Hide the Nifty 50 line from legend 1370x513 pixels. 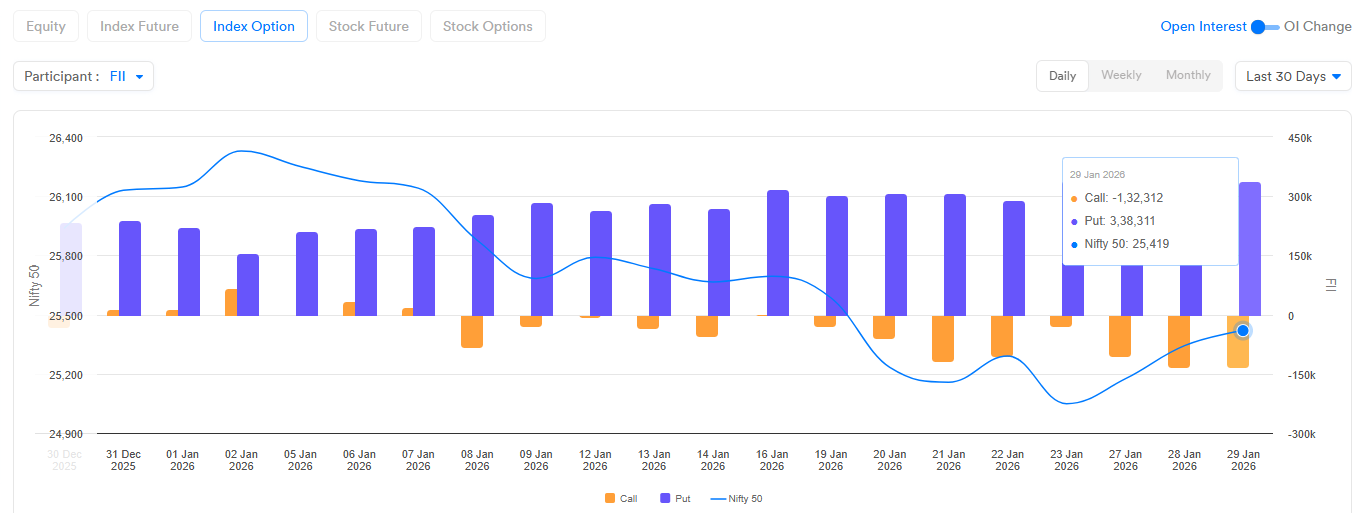[735, 498]
